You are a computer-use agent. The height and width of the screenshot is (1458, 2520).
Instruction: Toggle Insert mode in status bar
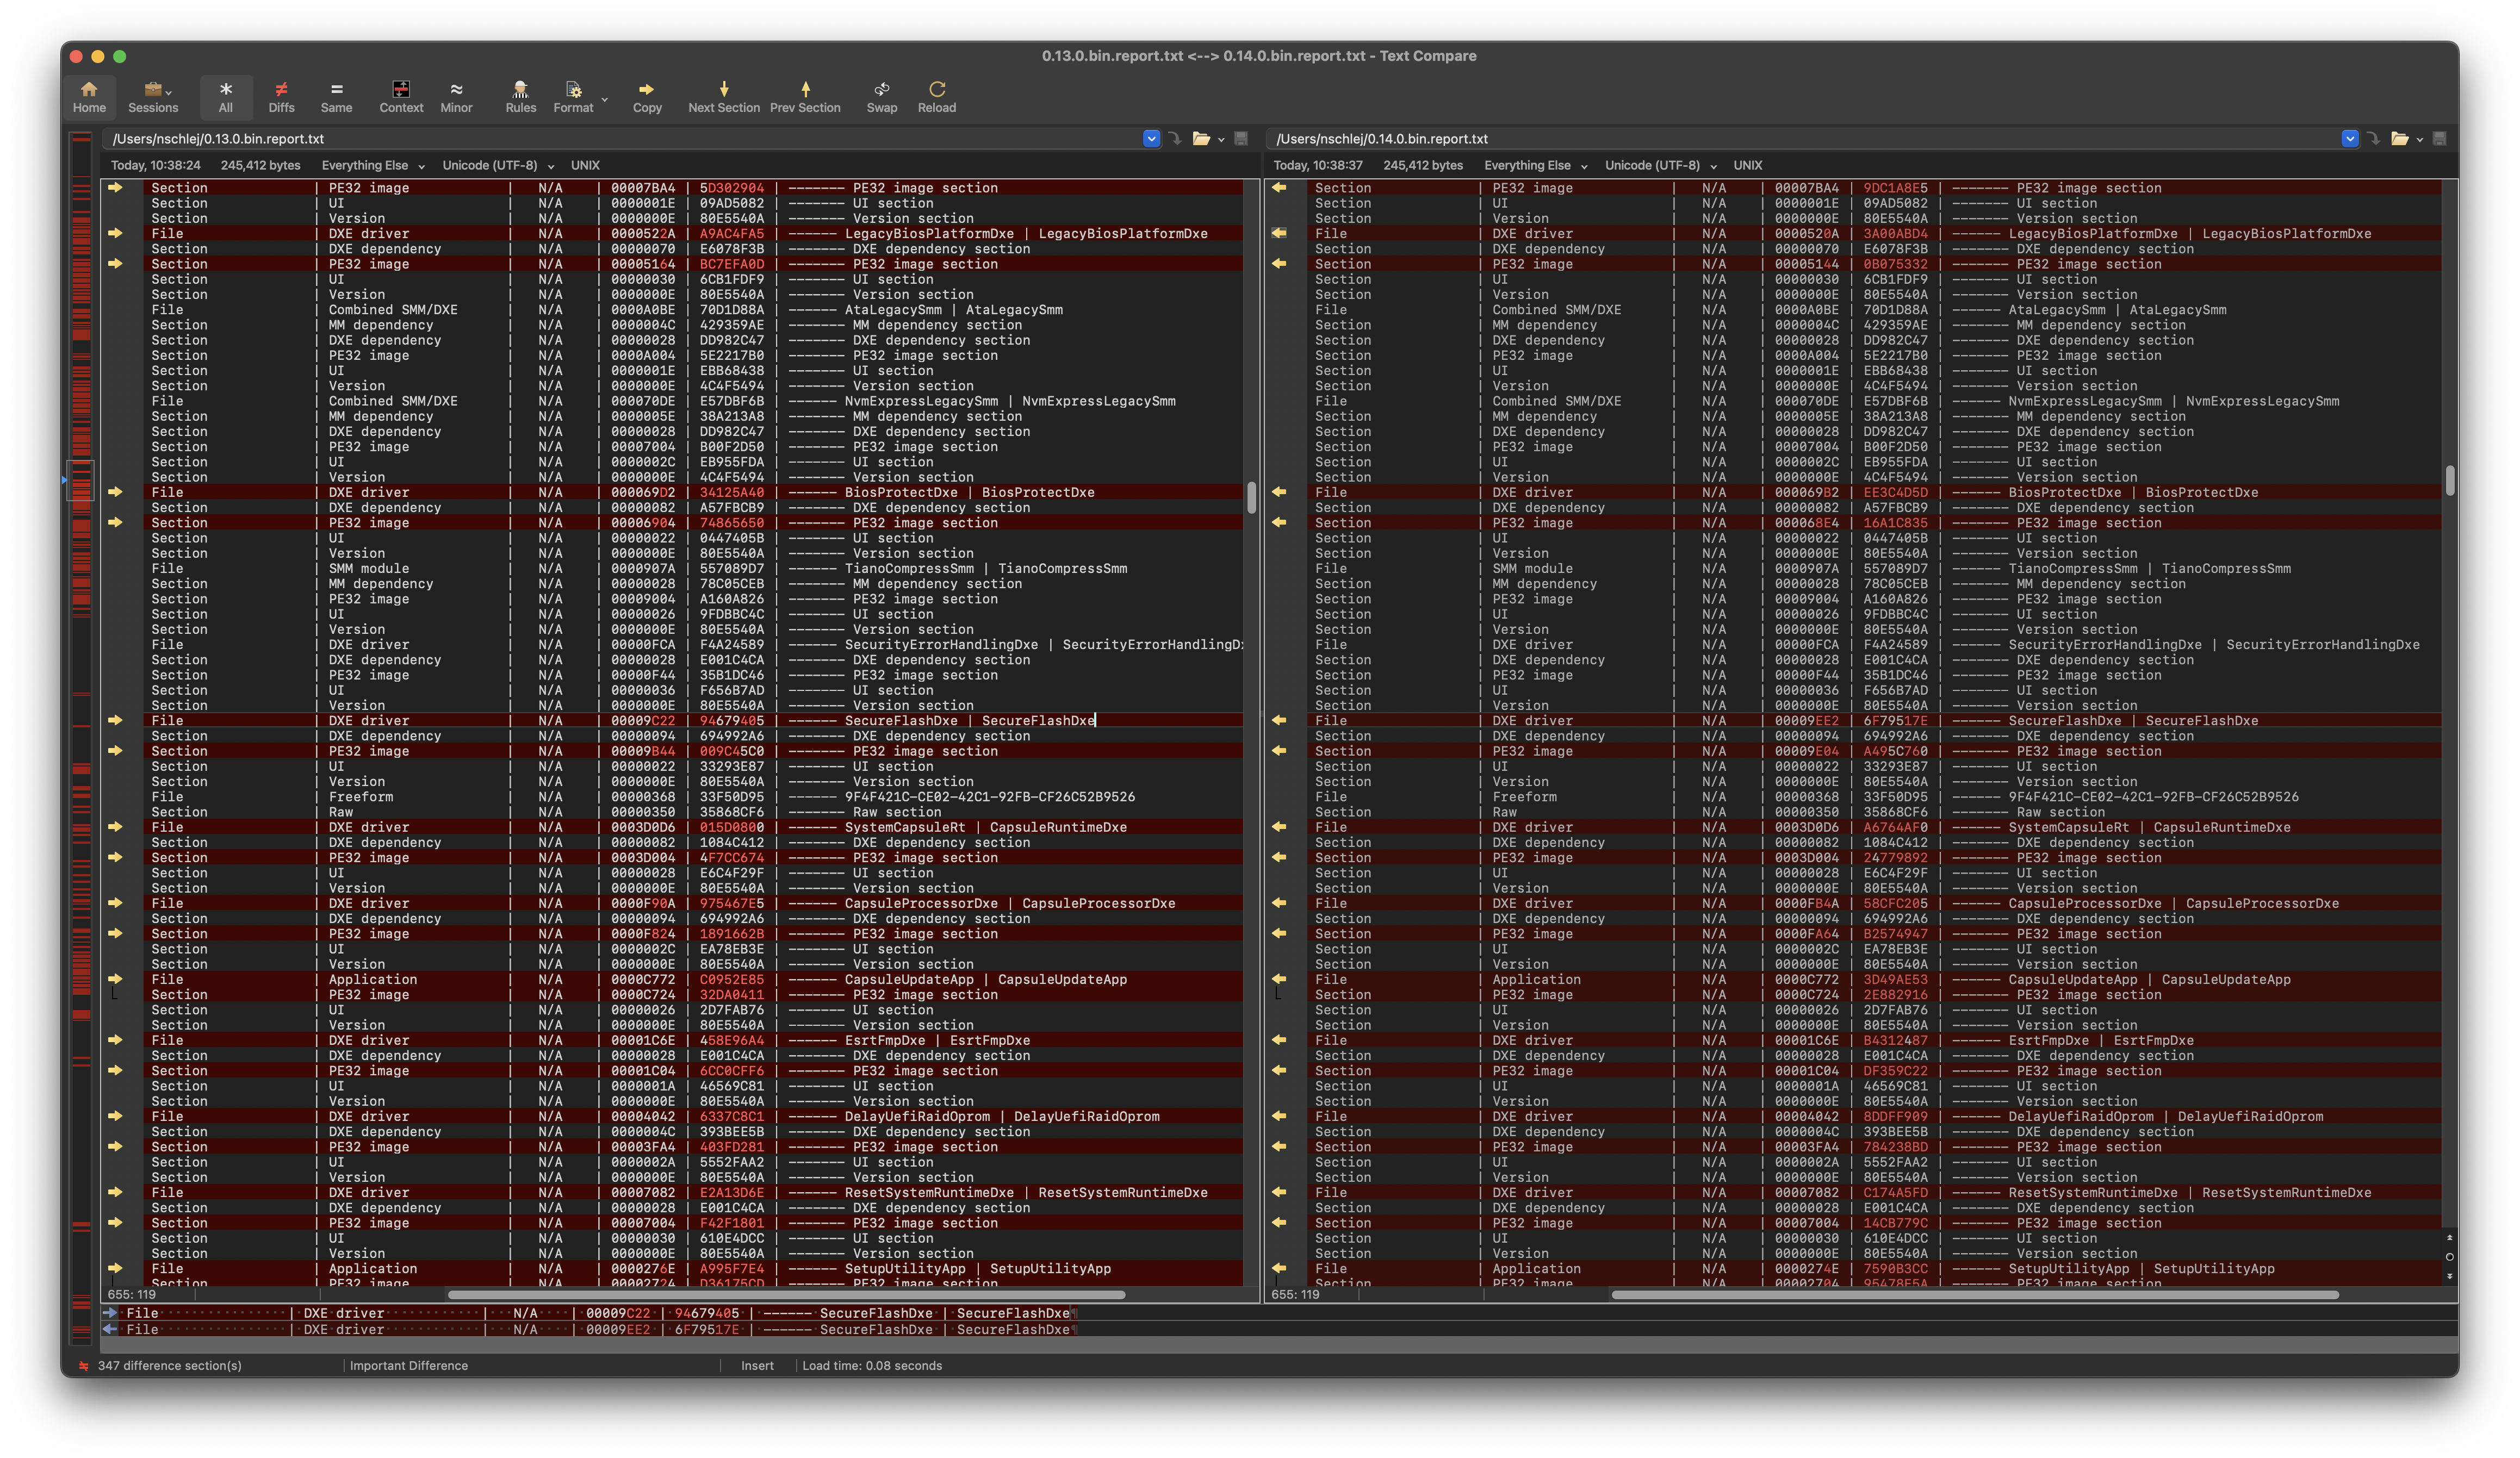tap(757, 1365)
